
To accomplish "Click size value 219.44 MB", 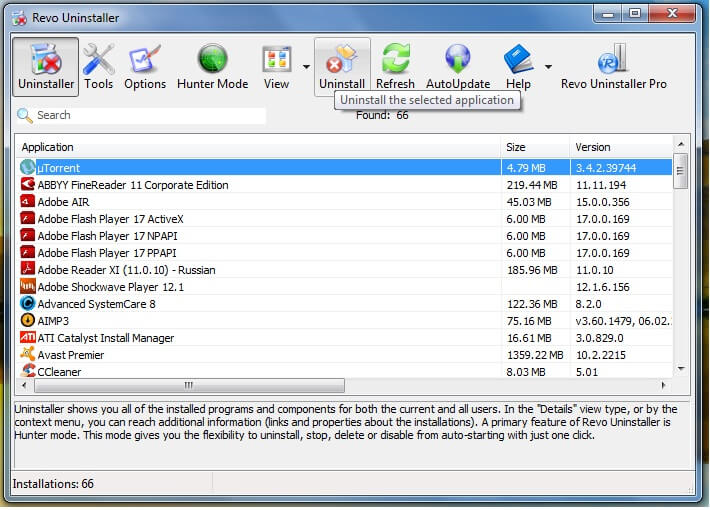I will [x=532, y=185].
